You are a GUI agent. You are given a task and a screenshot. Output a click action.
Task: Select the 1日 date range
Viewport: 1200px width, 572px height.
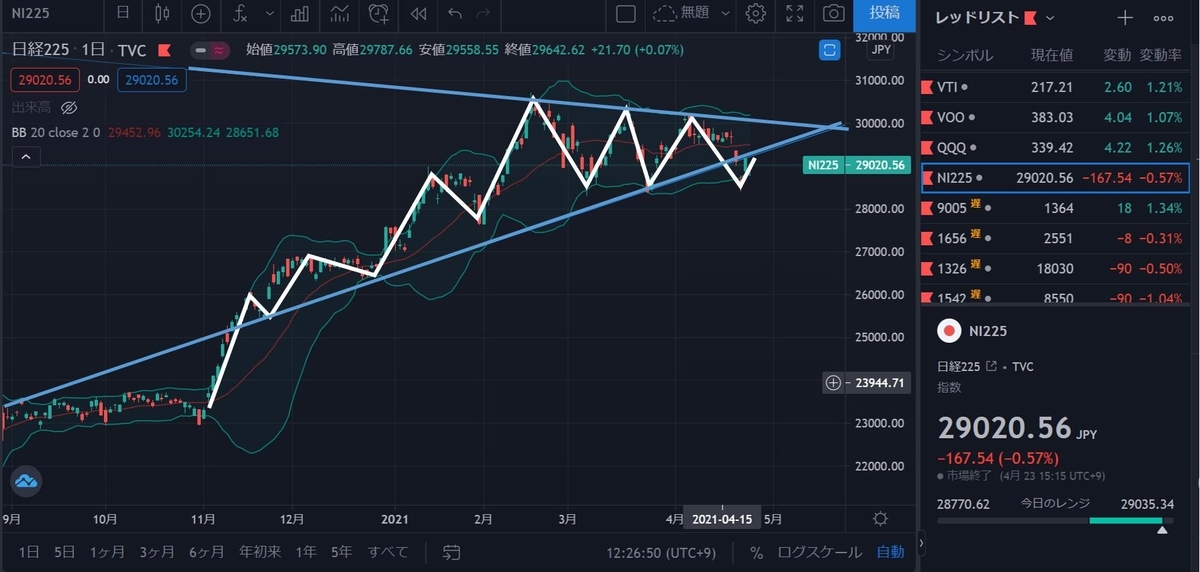[x=30, y=552]
